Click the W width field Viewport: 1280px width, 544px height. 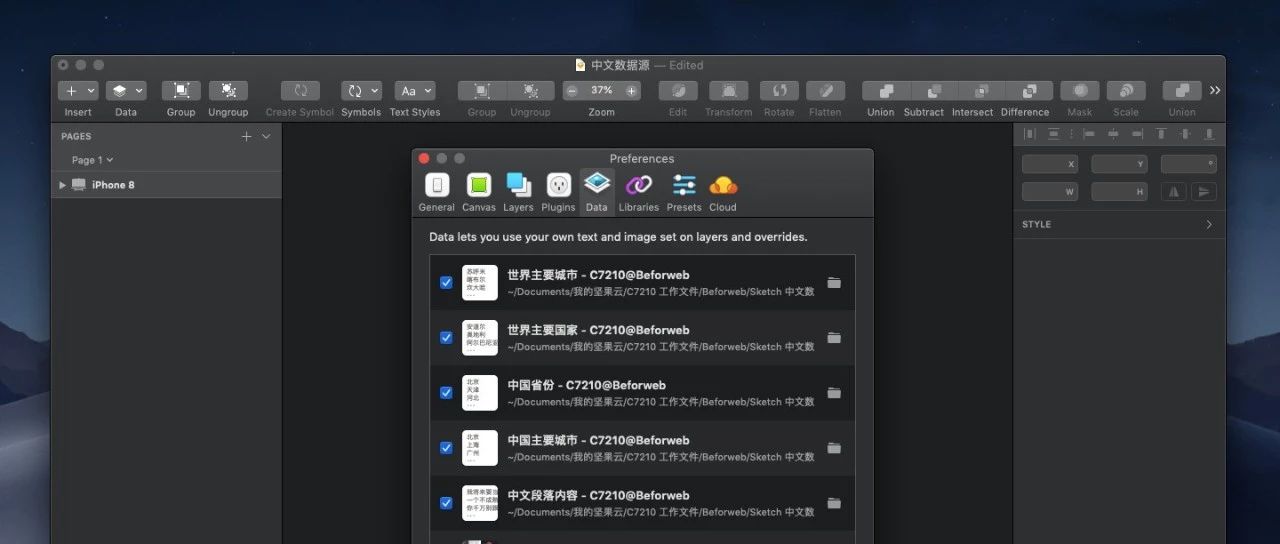pyautogui.click(x=1050, y=192)
